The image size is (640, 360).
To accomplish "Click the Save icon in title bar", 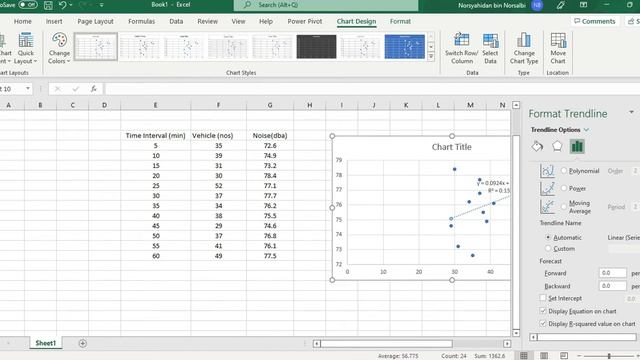I will click(48, 5).
